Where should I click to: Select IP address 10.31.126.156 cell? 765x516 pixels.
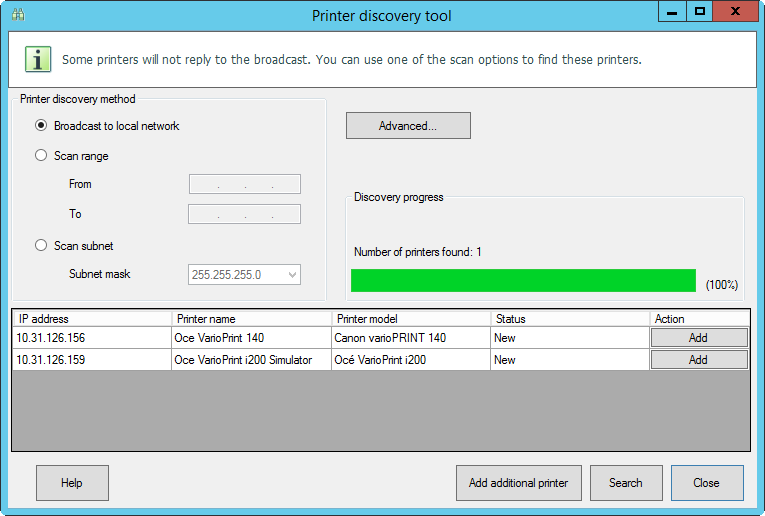coord(92,337)
